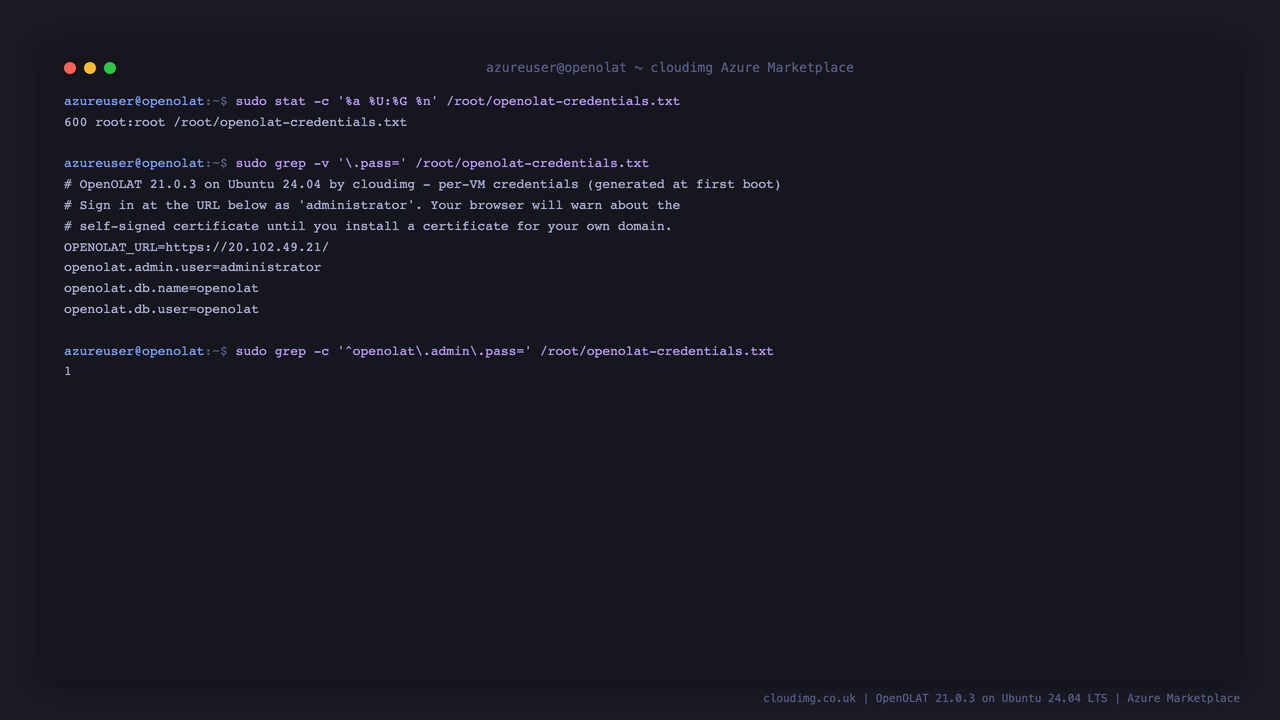Click the yellow minimize window dot
Image resolution: width=1280 pixels, height=720 pixels.
pyautogui.click(x=90, y=68)
